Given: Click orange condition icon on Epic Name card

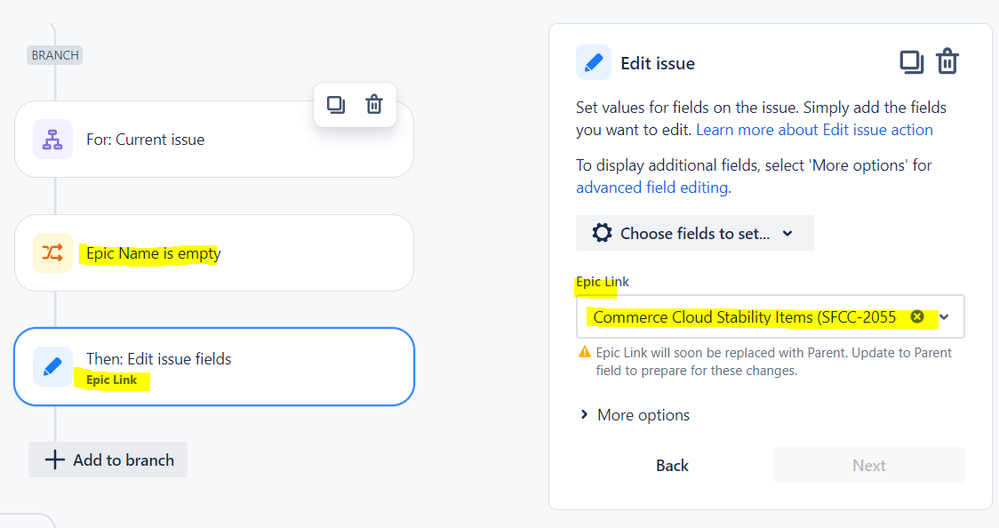Looking at the screenshot, I should (52, 254).
